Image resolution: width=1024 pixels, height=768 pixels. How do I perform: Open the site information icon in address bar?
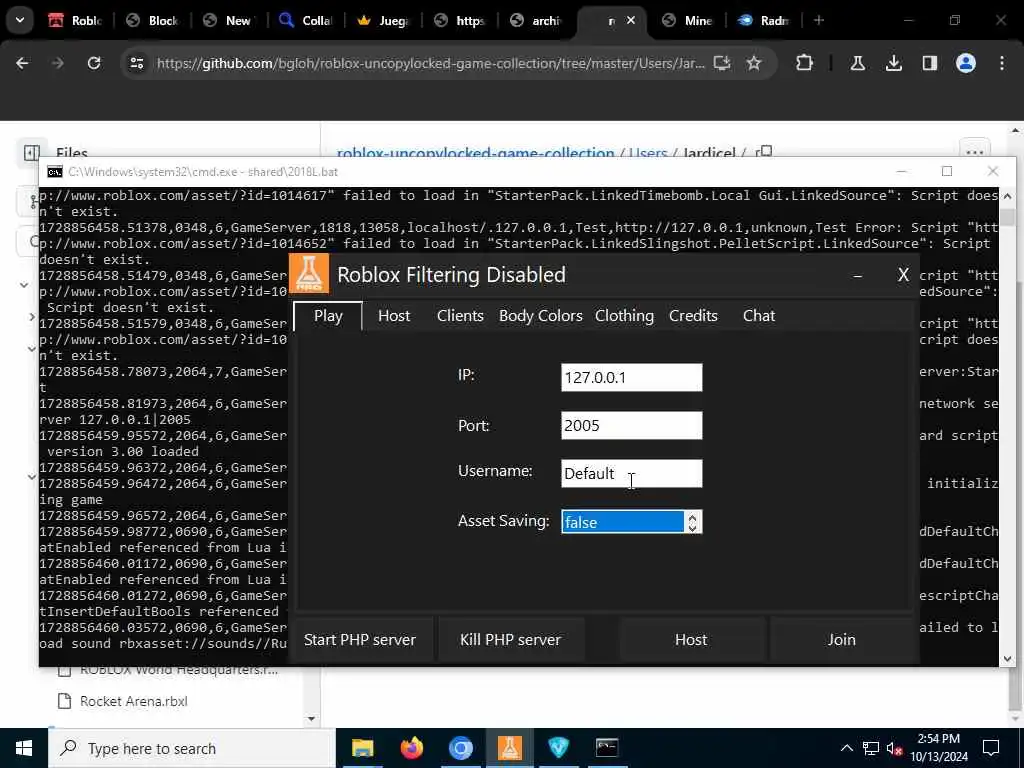136,63
